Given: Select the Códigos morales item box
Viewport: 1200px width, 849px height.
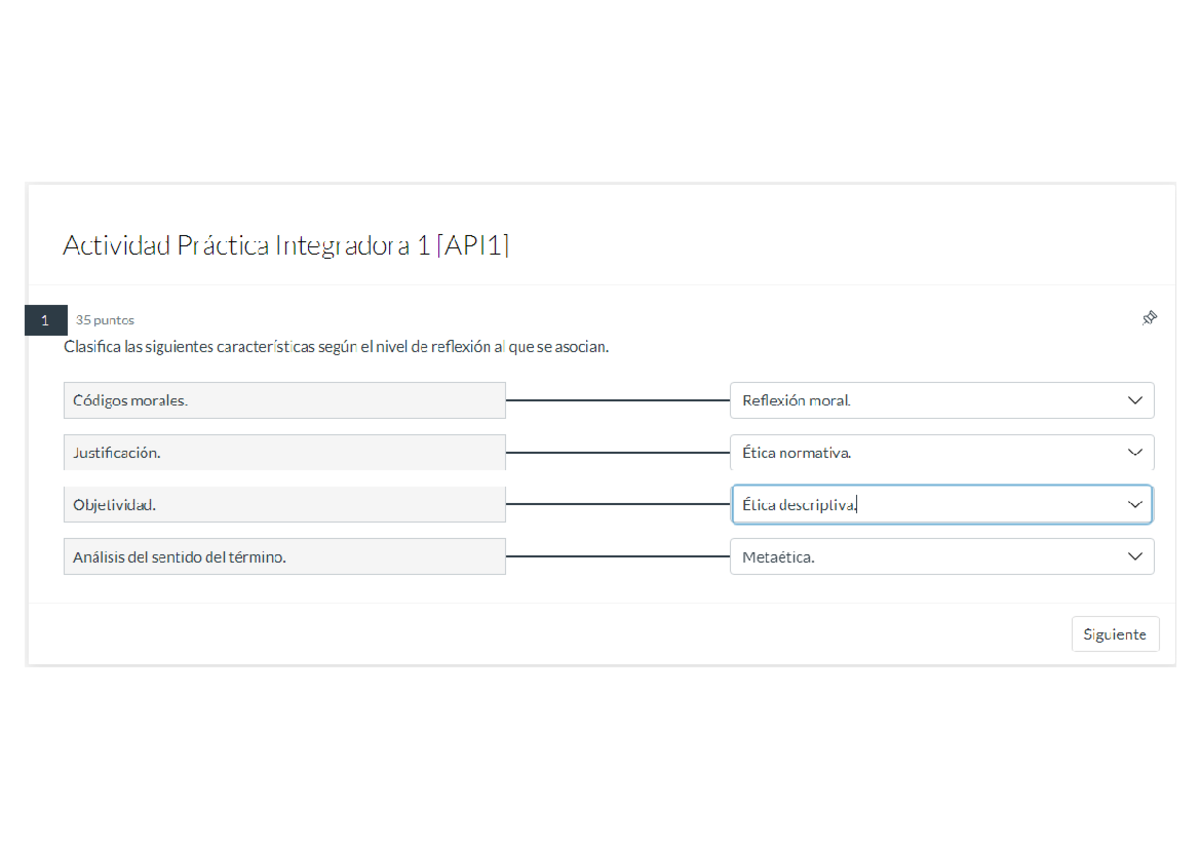Looking at the screenshot, I should click(284, 400).
